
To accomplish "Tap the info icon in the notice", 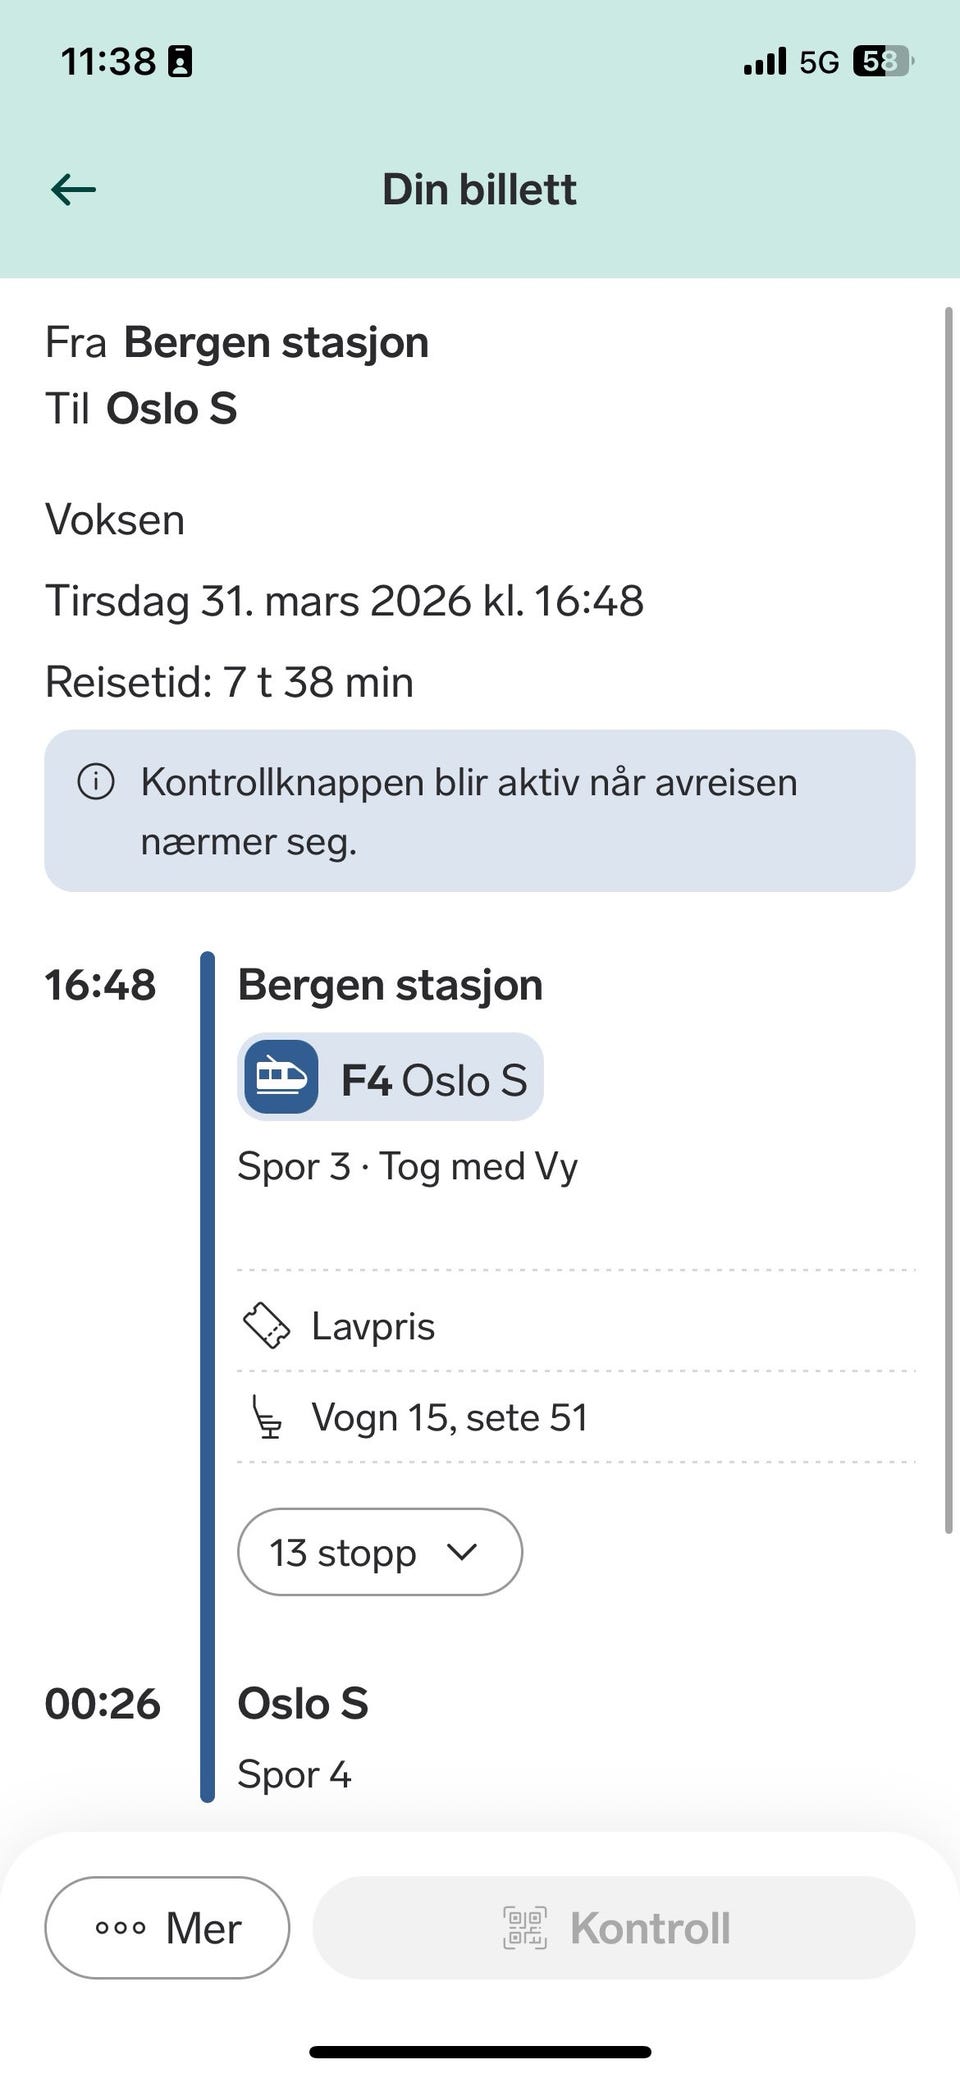I will (x=96, y=781).
